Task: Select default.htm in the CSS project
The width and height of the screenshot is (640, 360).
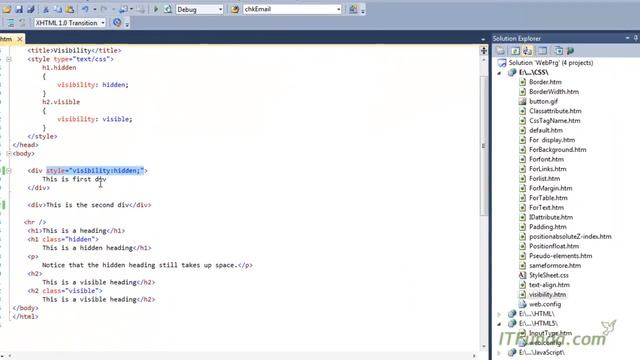Action: pyautogui.click(x=546, y=130)
